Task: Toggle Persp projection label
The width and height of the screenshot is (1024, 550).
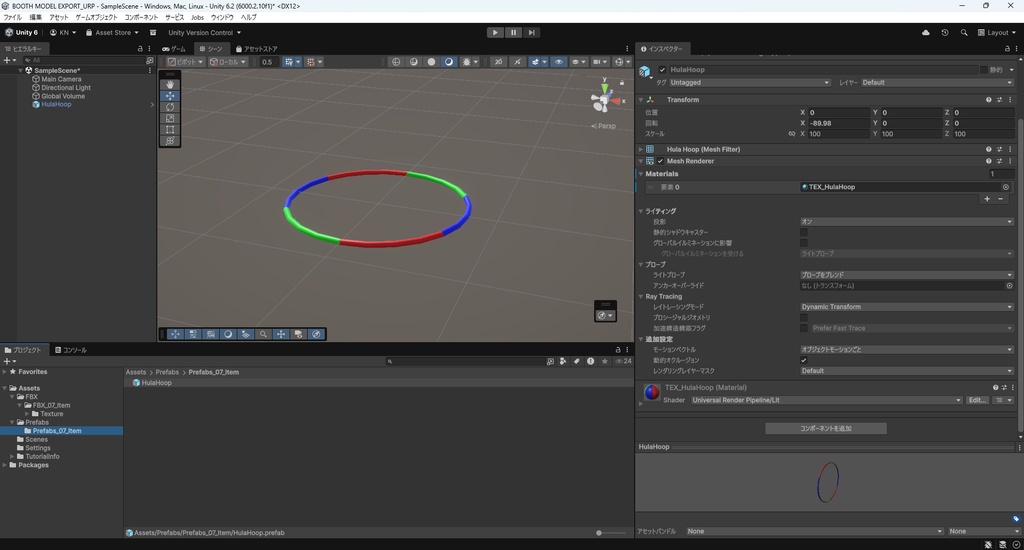Action: pos(603,126)
